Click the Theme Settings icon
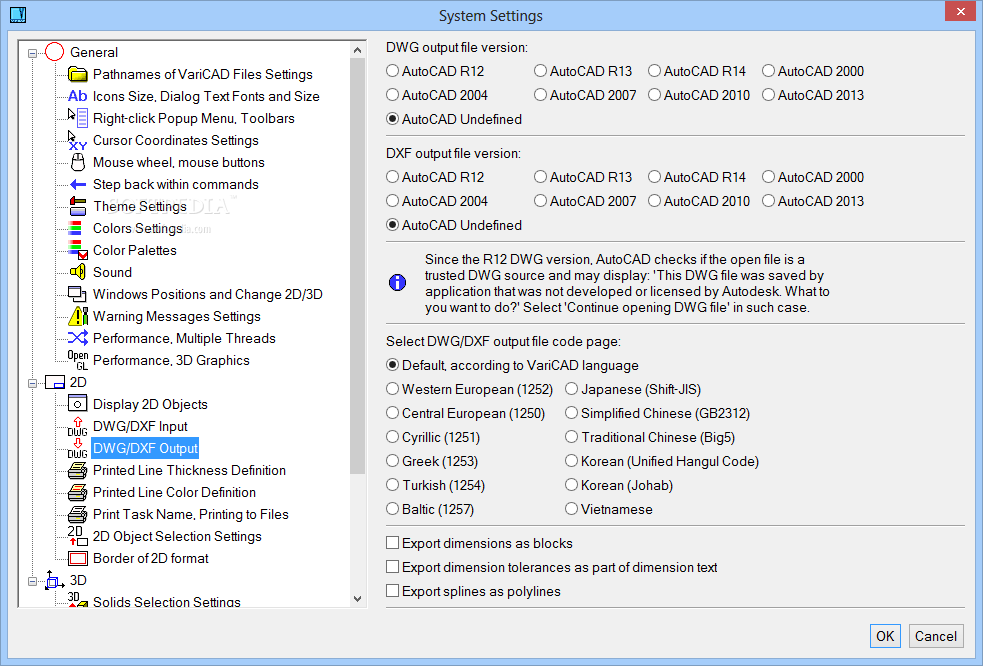Screen dimensions: 983x666 pos(78,206)
